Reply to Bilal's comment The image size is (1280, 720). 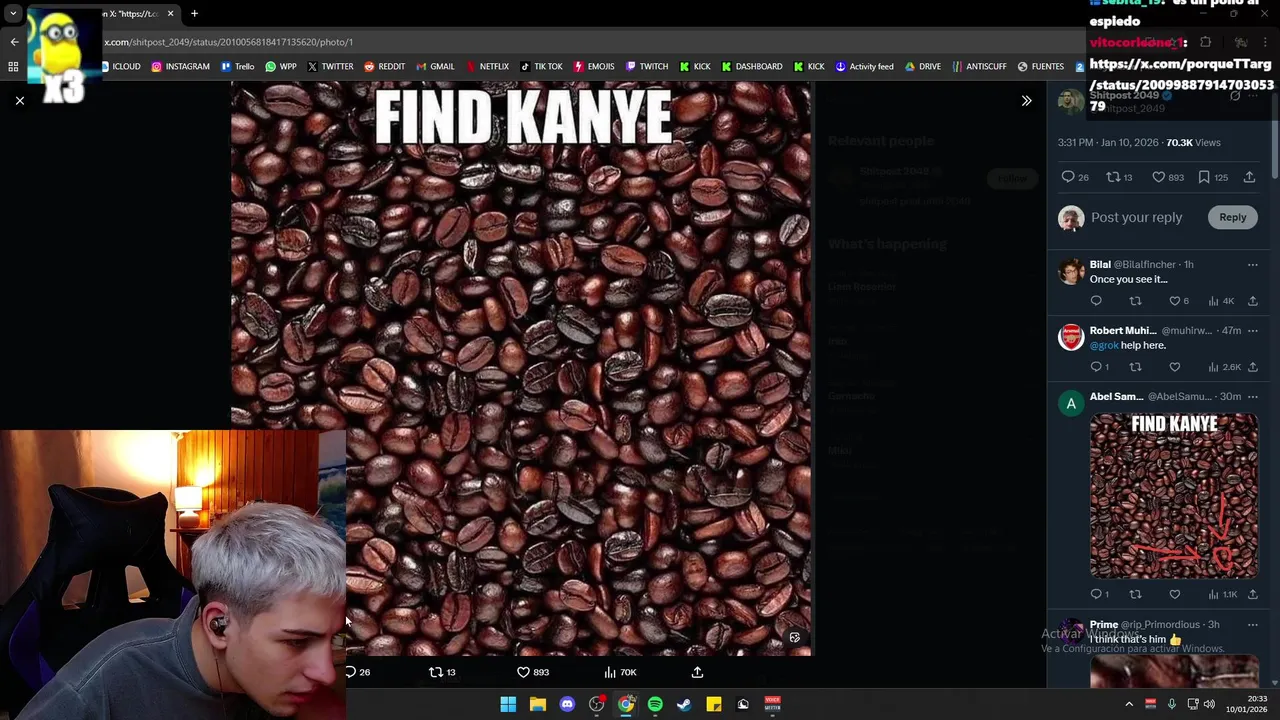1096,301
